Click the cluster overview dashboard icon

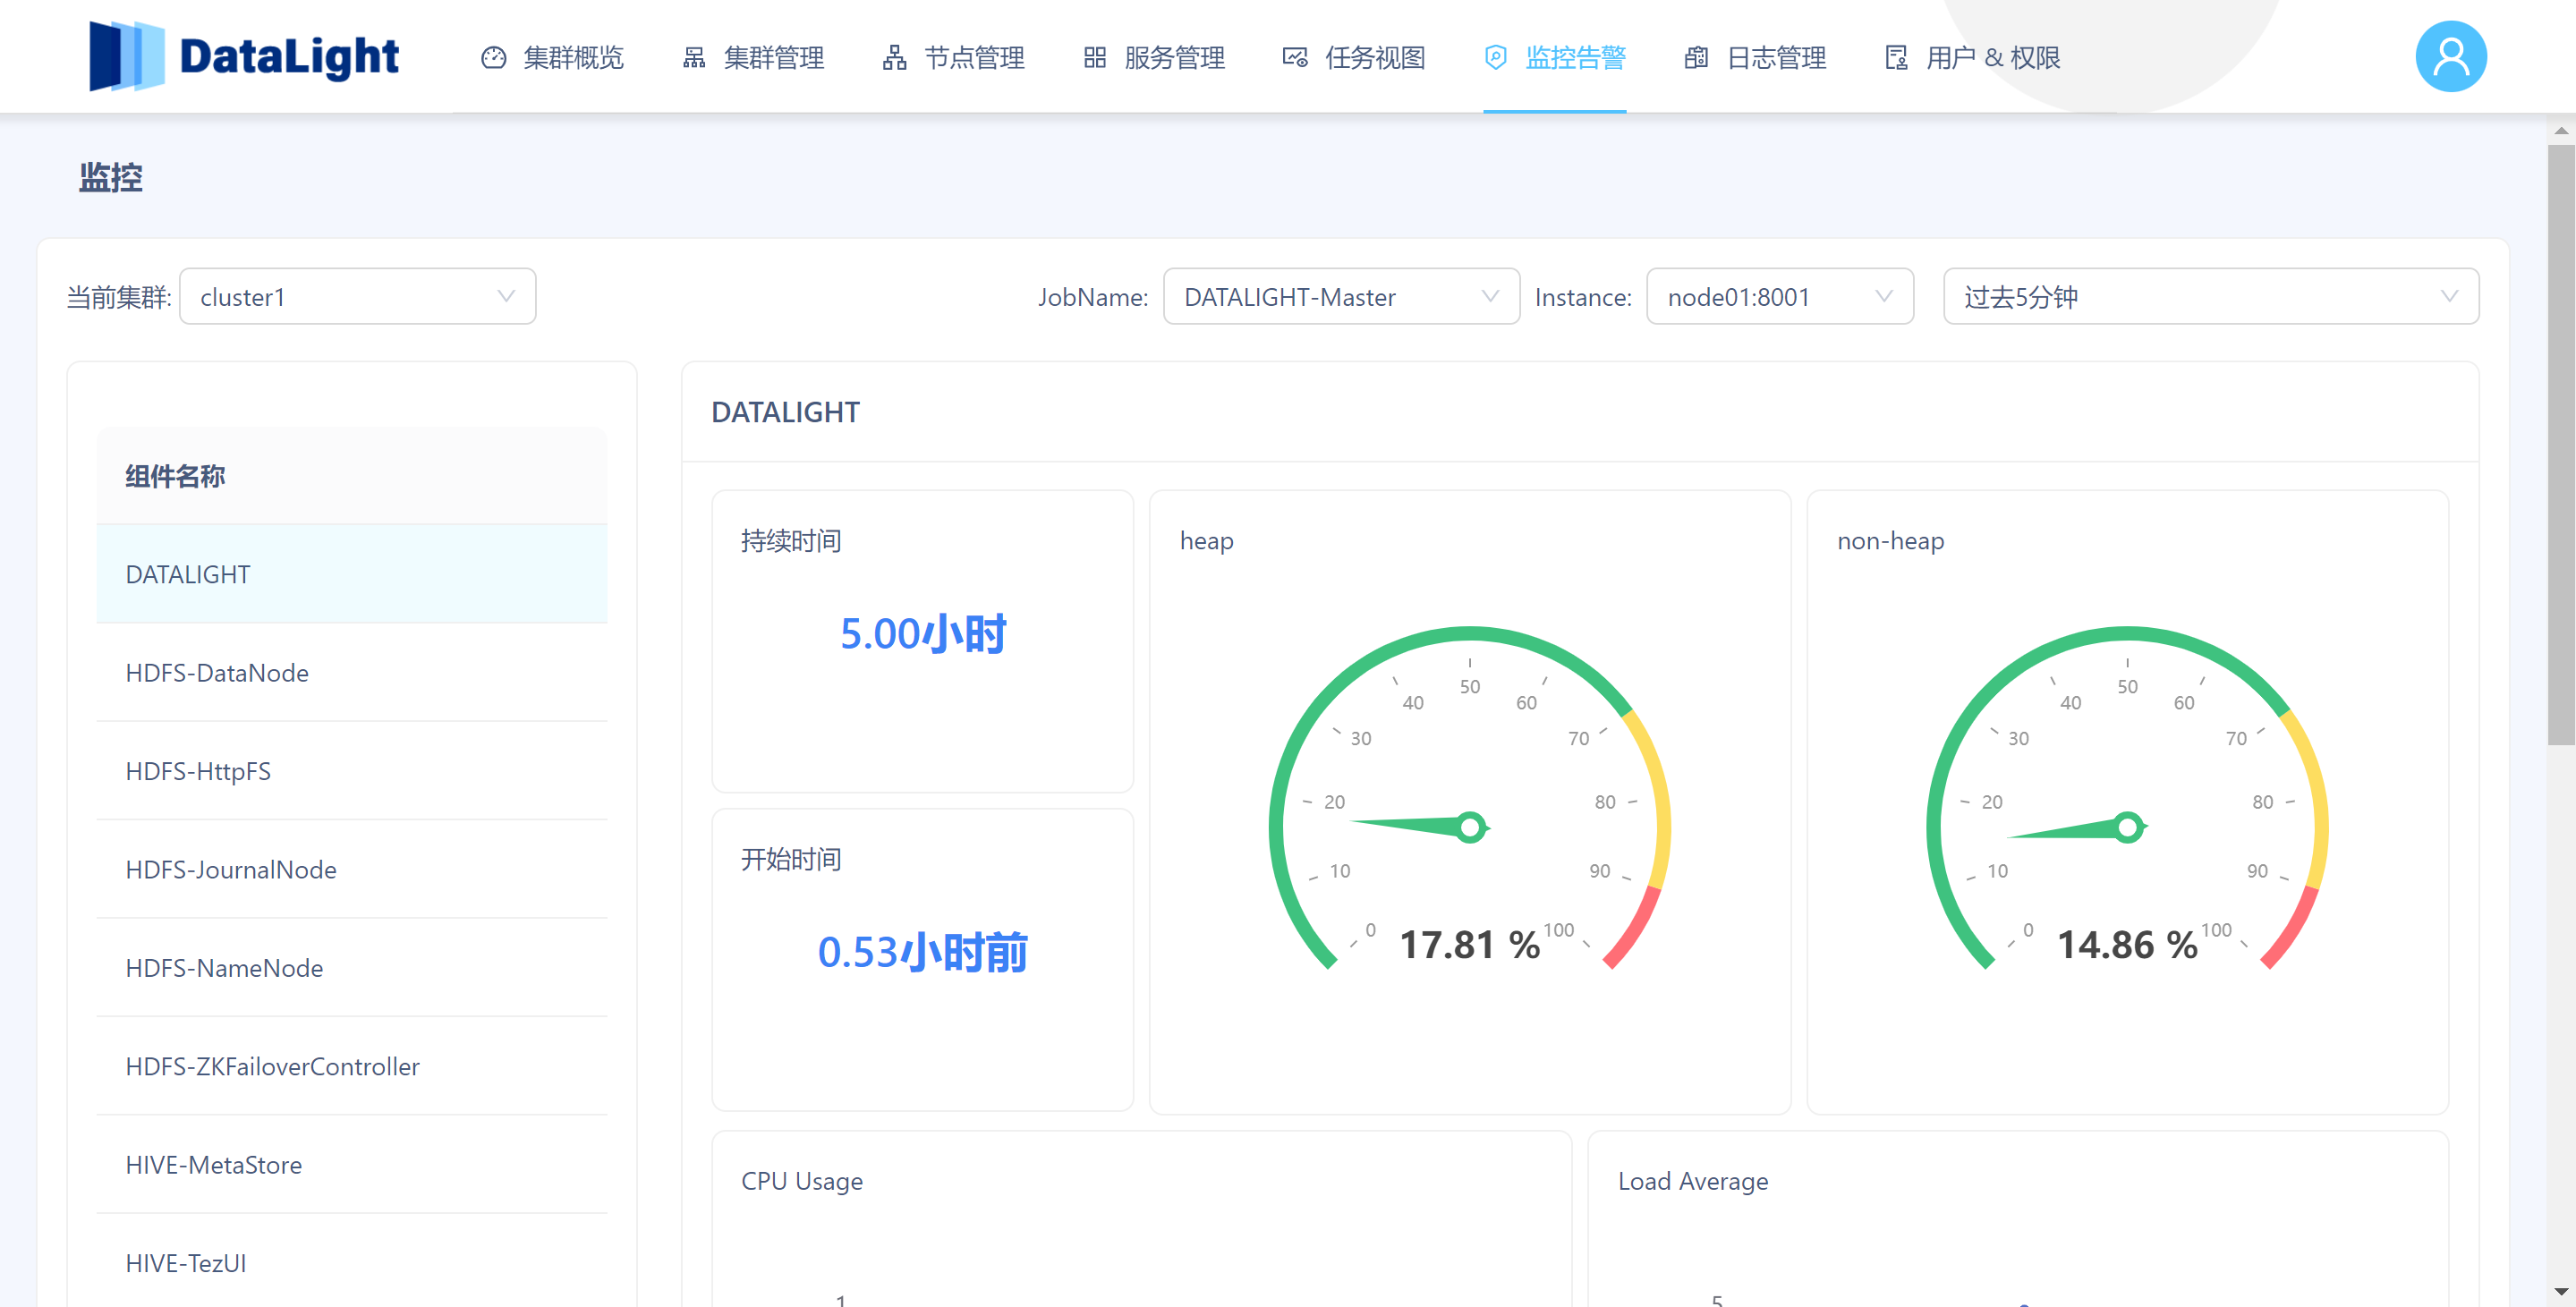click(494, 58)
